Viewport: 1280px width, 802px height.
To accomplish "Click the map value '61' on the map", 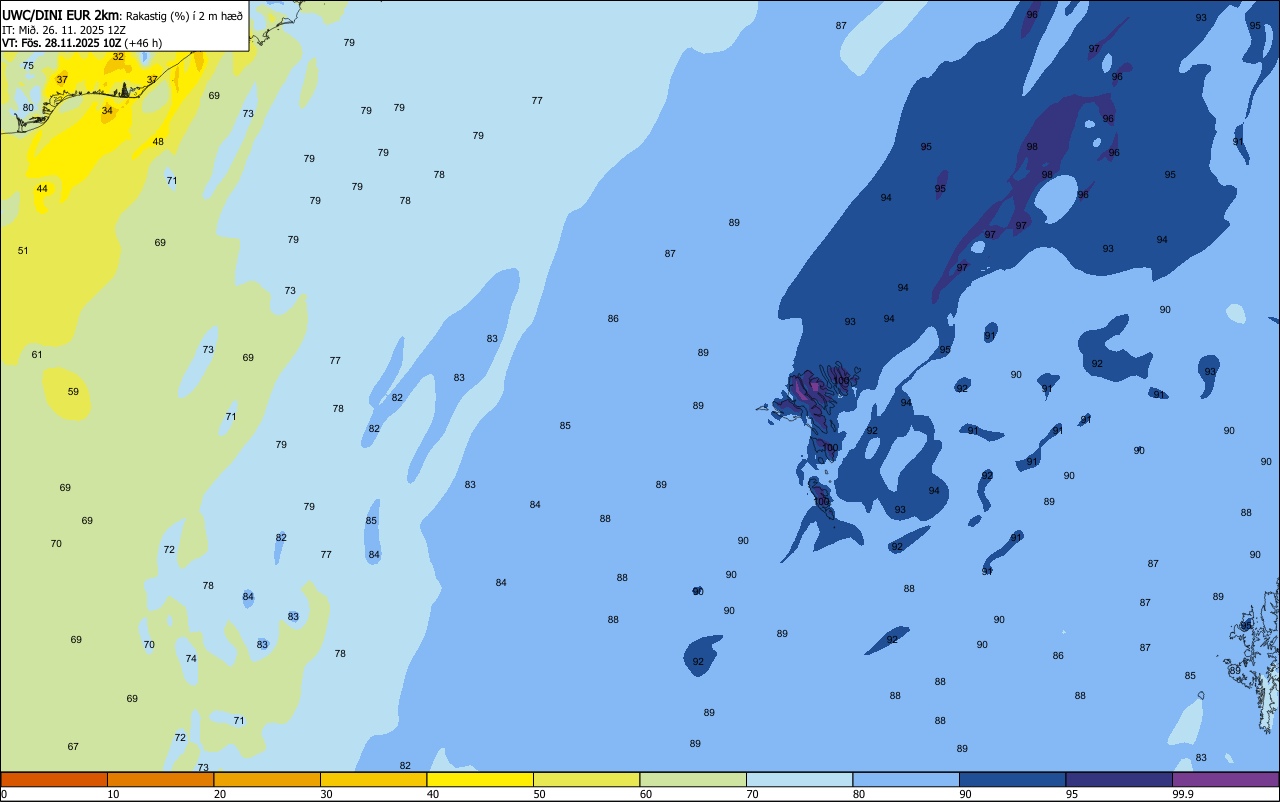I will coord(37,355).
